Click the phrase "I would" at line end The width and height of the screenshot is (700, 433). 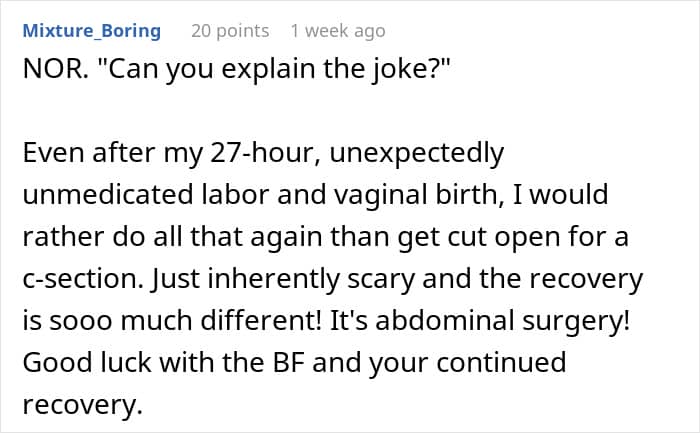pos(561,195)
